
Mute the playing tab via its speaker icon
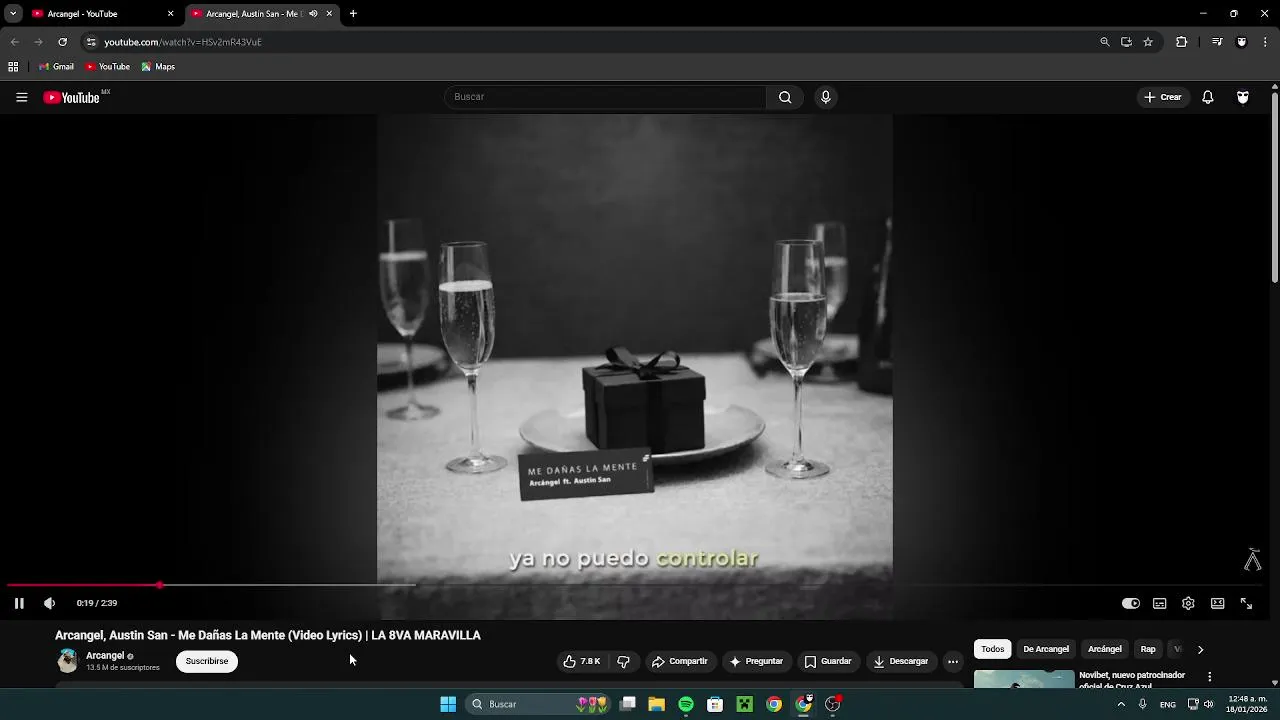(x=313, y=14)
